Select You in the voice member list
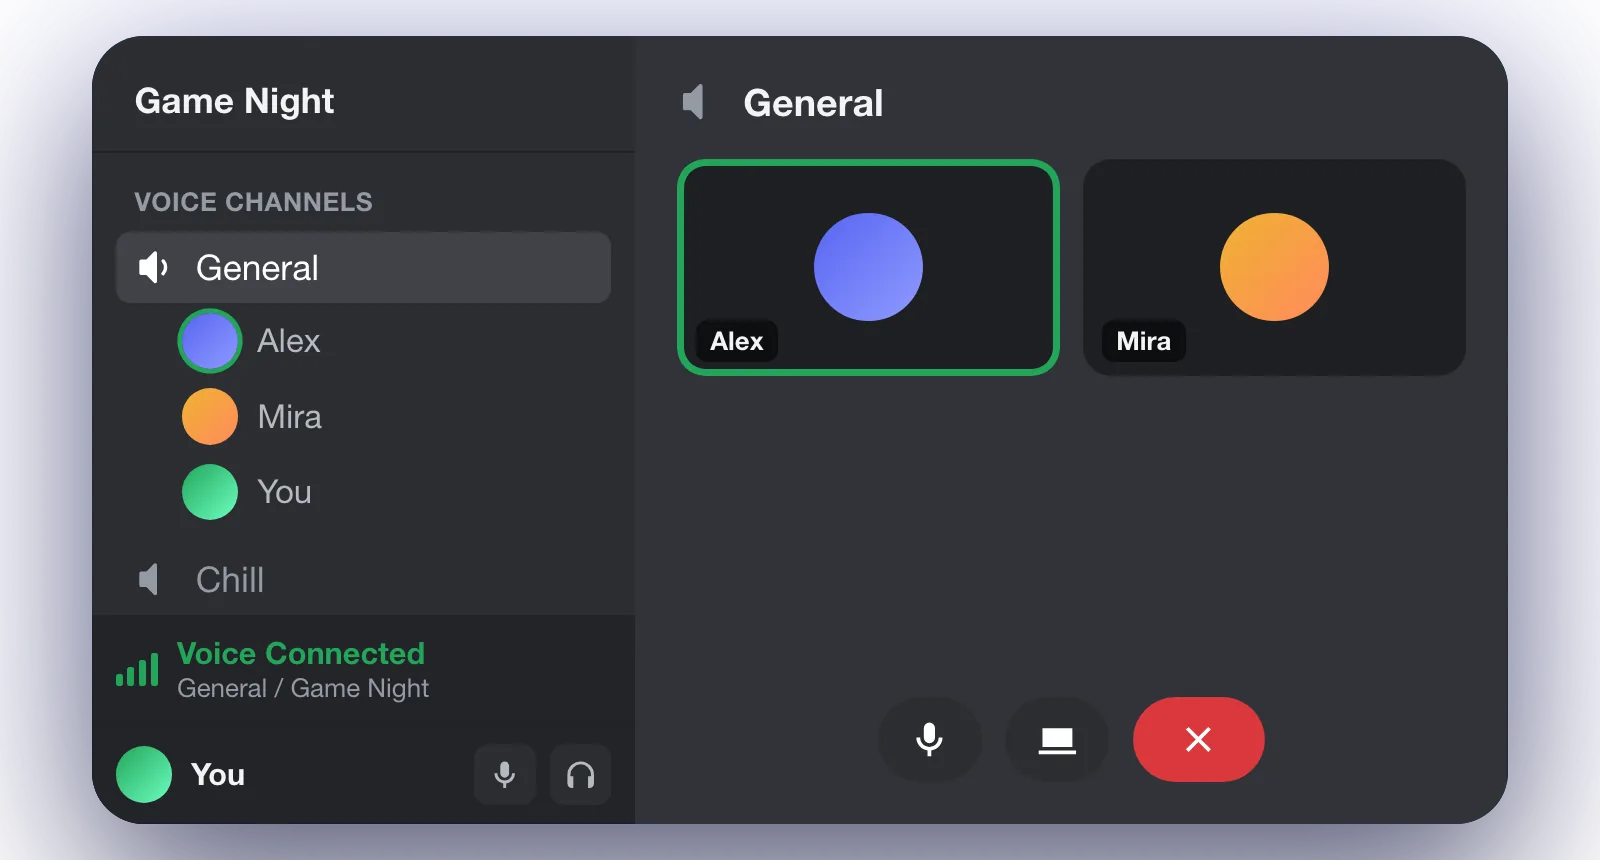Screen dimensions: 1600x860 point(284,492)
